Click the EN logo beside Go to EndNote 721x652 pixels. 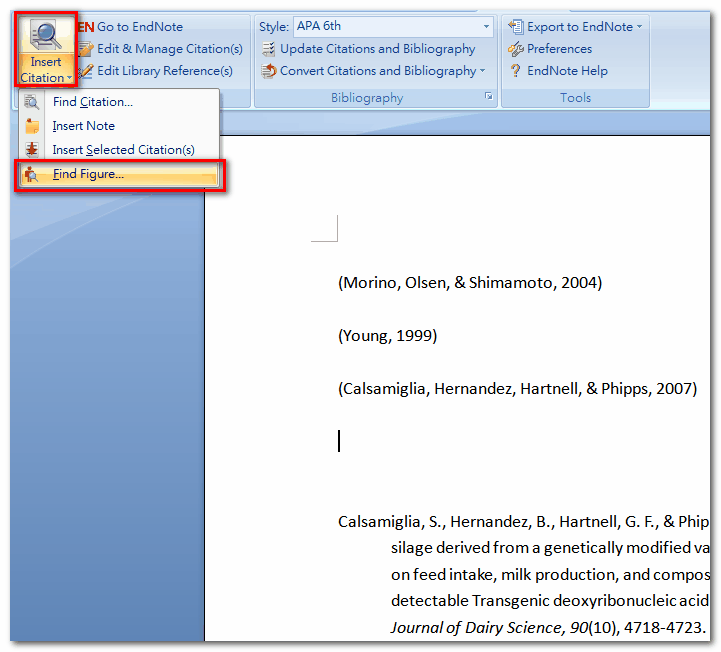(86, 27)
